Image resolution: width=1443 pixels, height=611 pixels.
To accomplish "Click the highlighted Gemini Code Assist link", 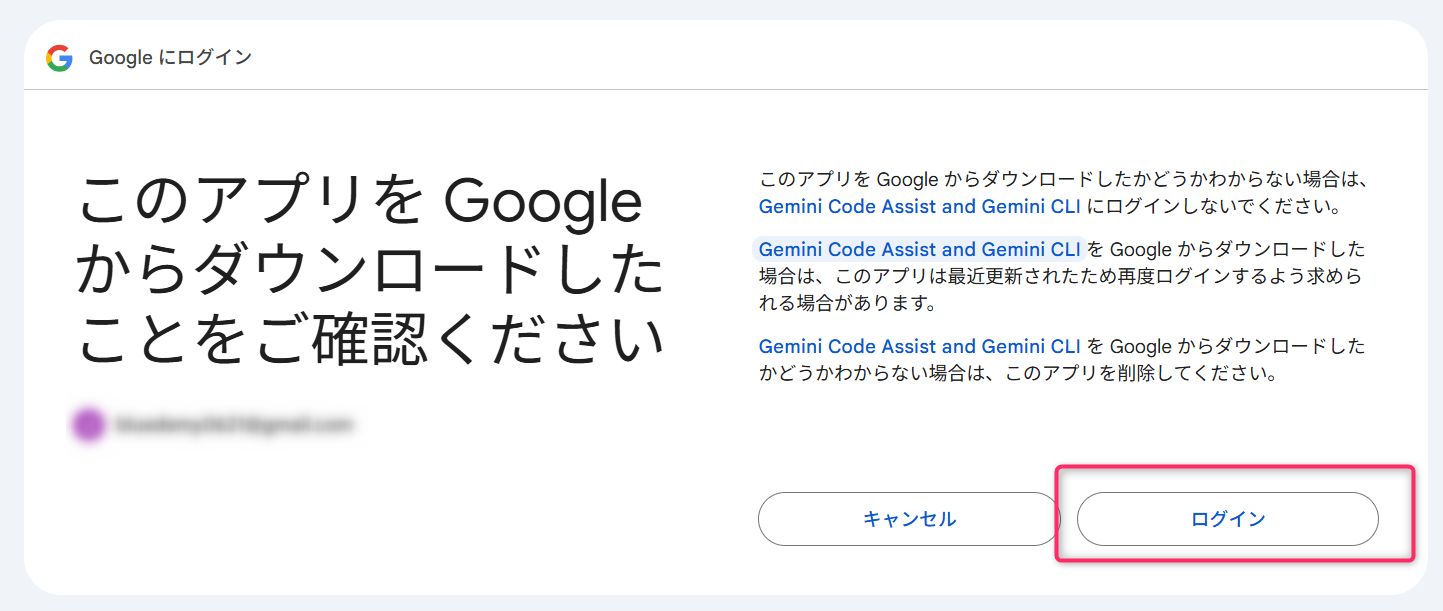I will coord(919,249).
